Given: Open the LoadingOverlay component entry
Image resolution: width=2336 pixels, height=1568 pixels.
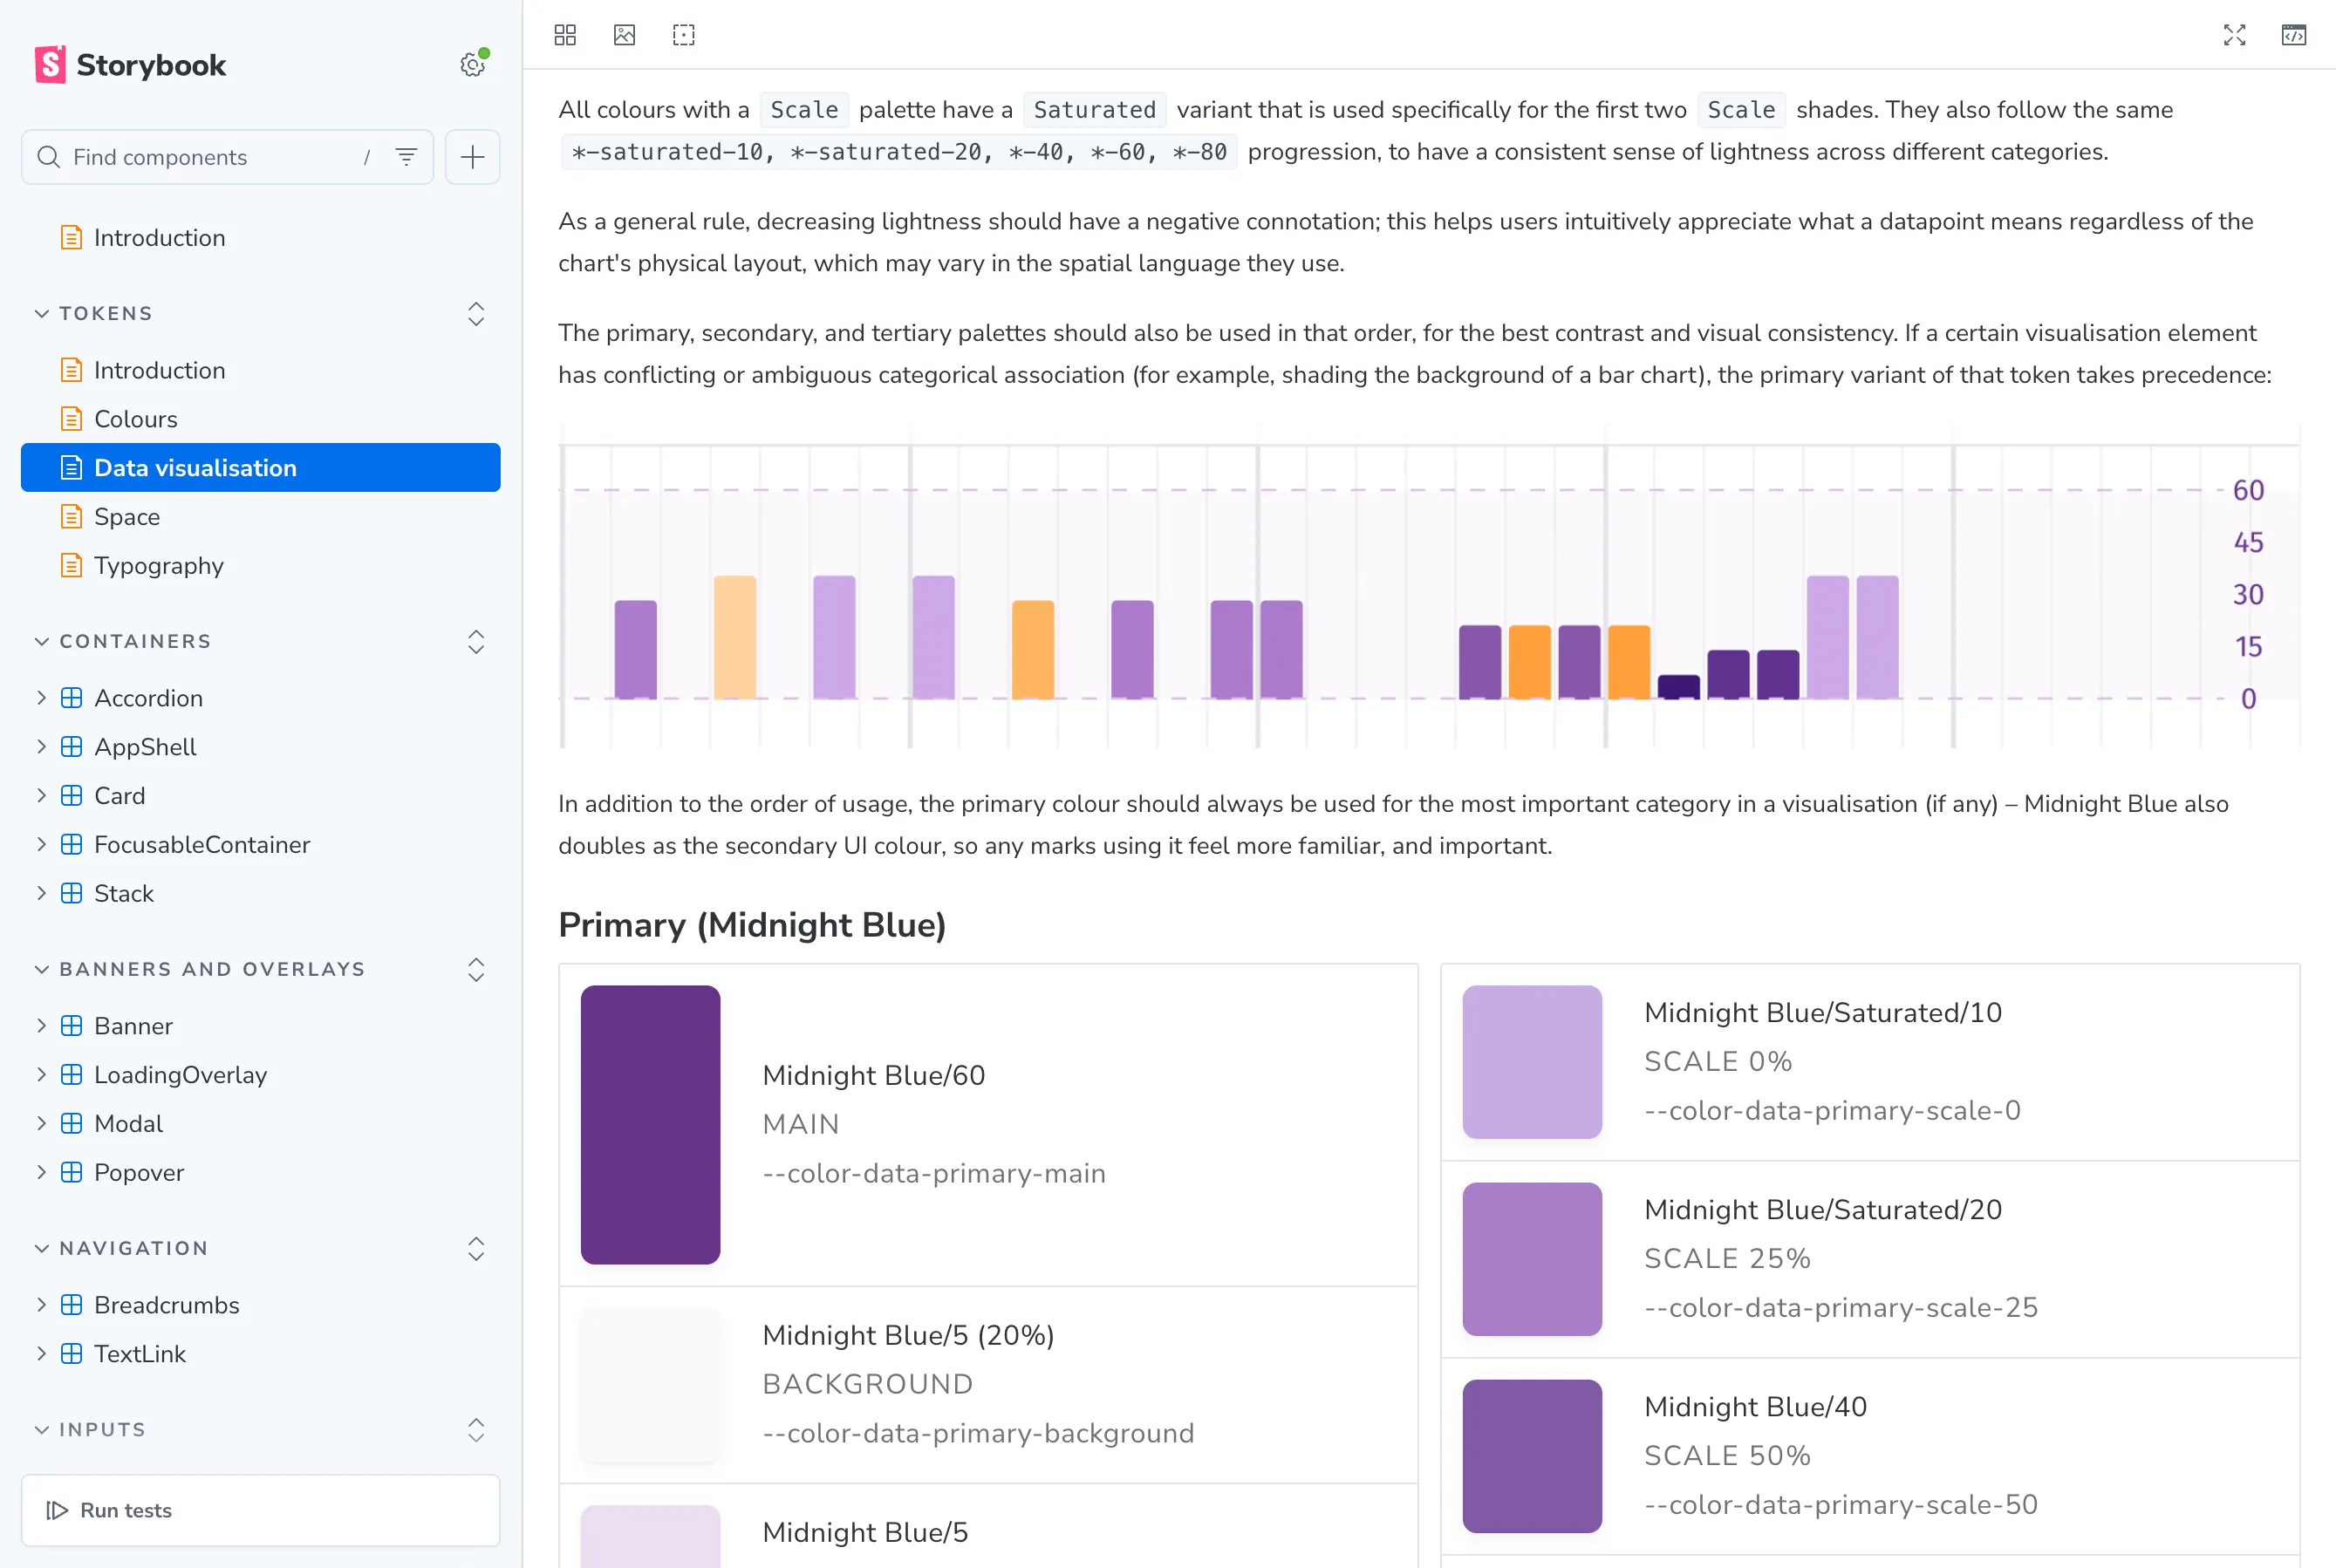Looking at the screenshot, I should [x=260, y=1075].
